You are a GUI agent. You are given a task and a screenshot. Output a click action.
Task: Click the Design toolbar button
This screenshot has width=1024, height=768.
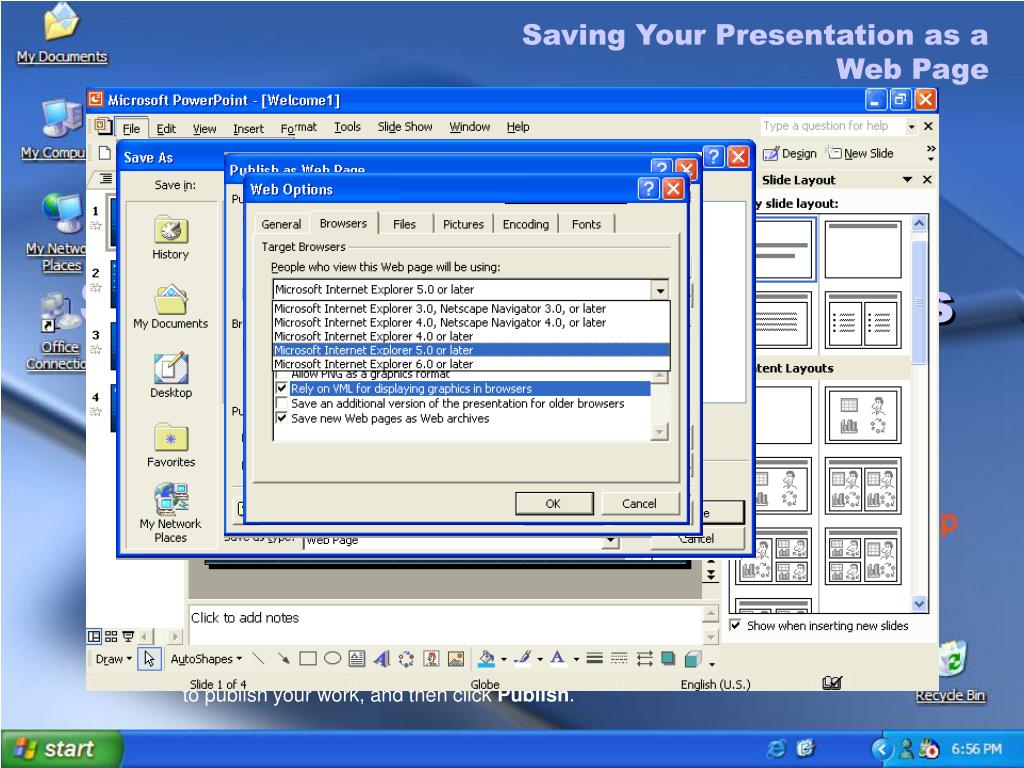[790, 153]
